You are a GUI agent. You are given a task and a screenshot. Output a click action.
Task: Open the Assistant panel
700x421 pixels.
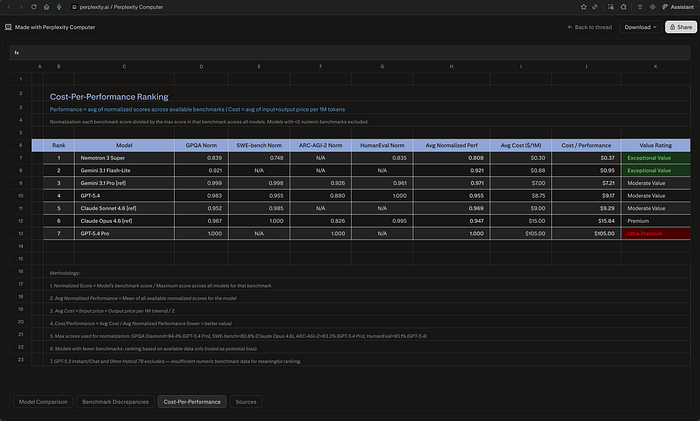click(678, 7)
